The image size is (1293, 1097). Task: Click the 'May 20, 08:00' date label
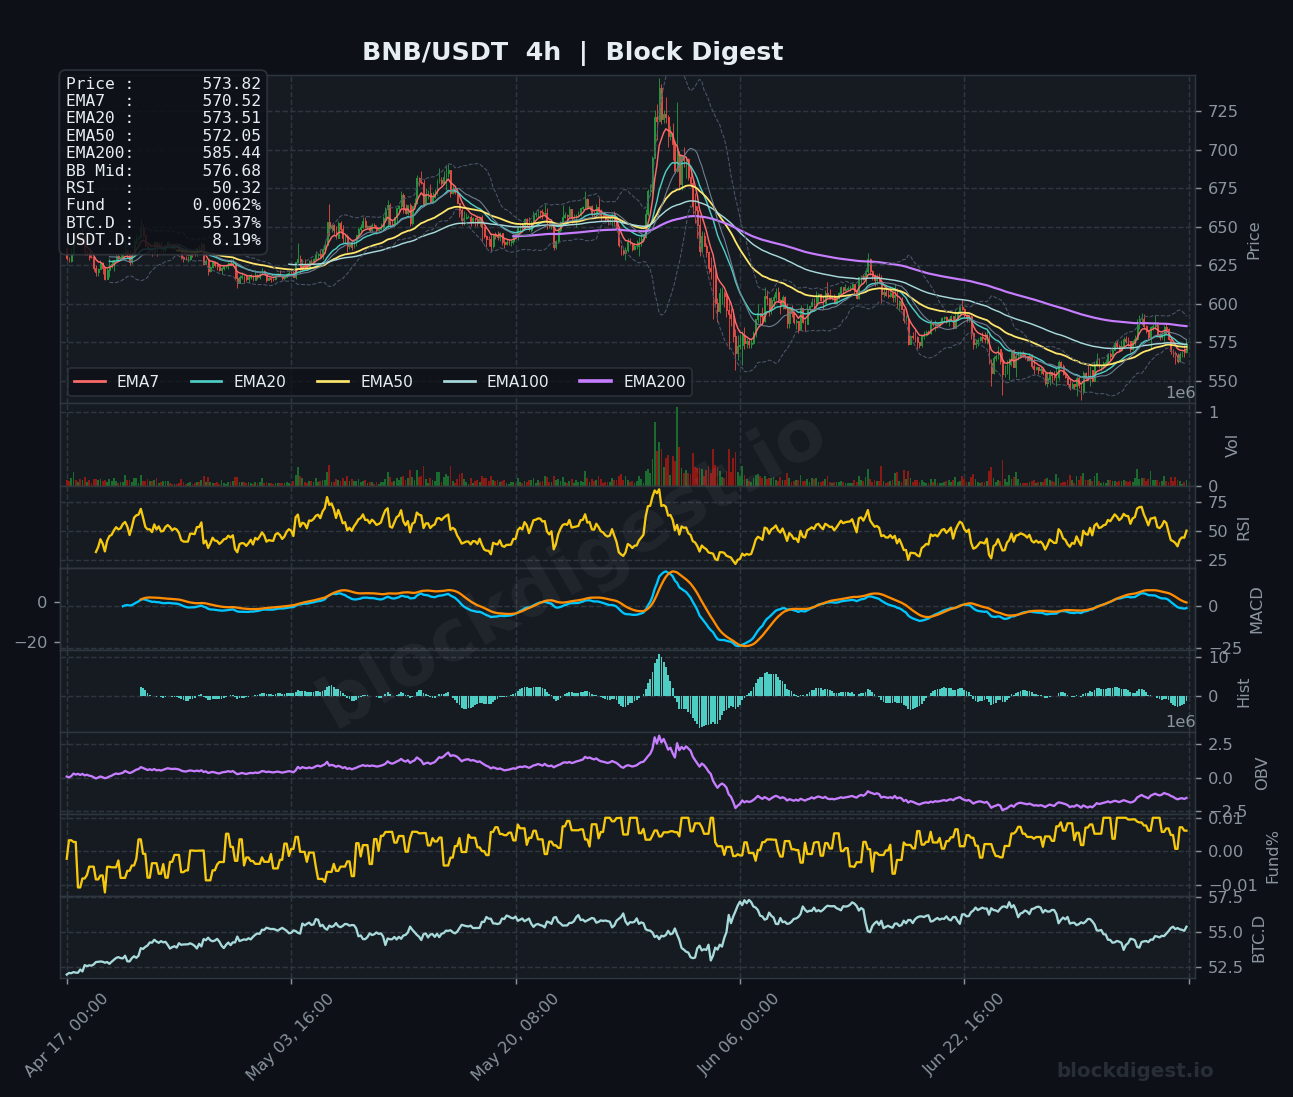(514, 1036)
